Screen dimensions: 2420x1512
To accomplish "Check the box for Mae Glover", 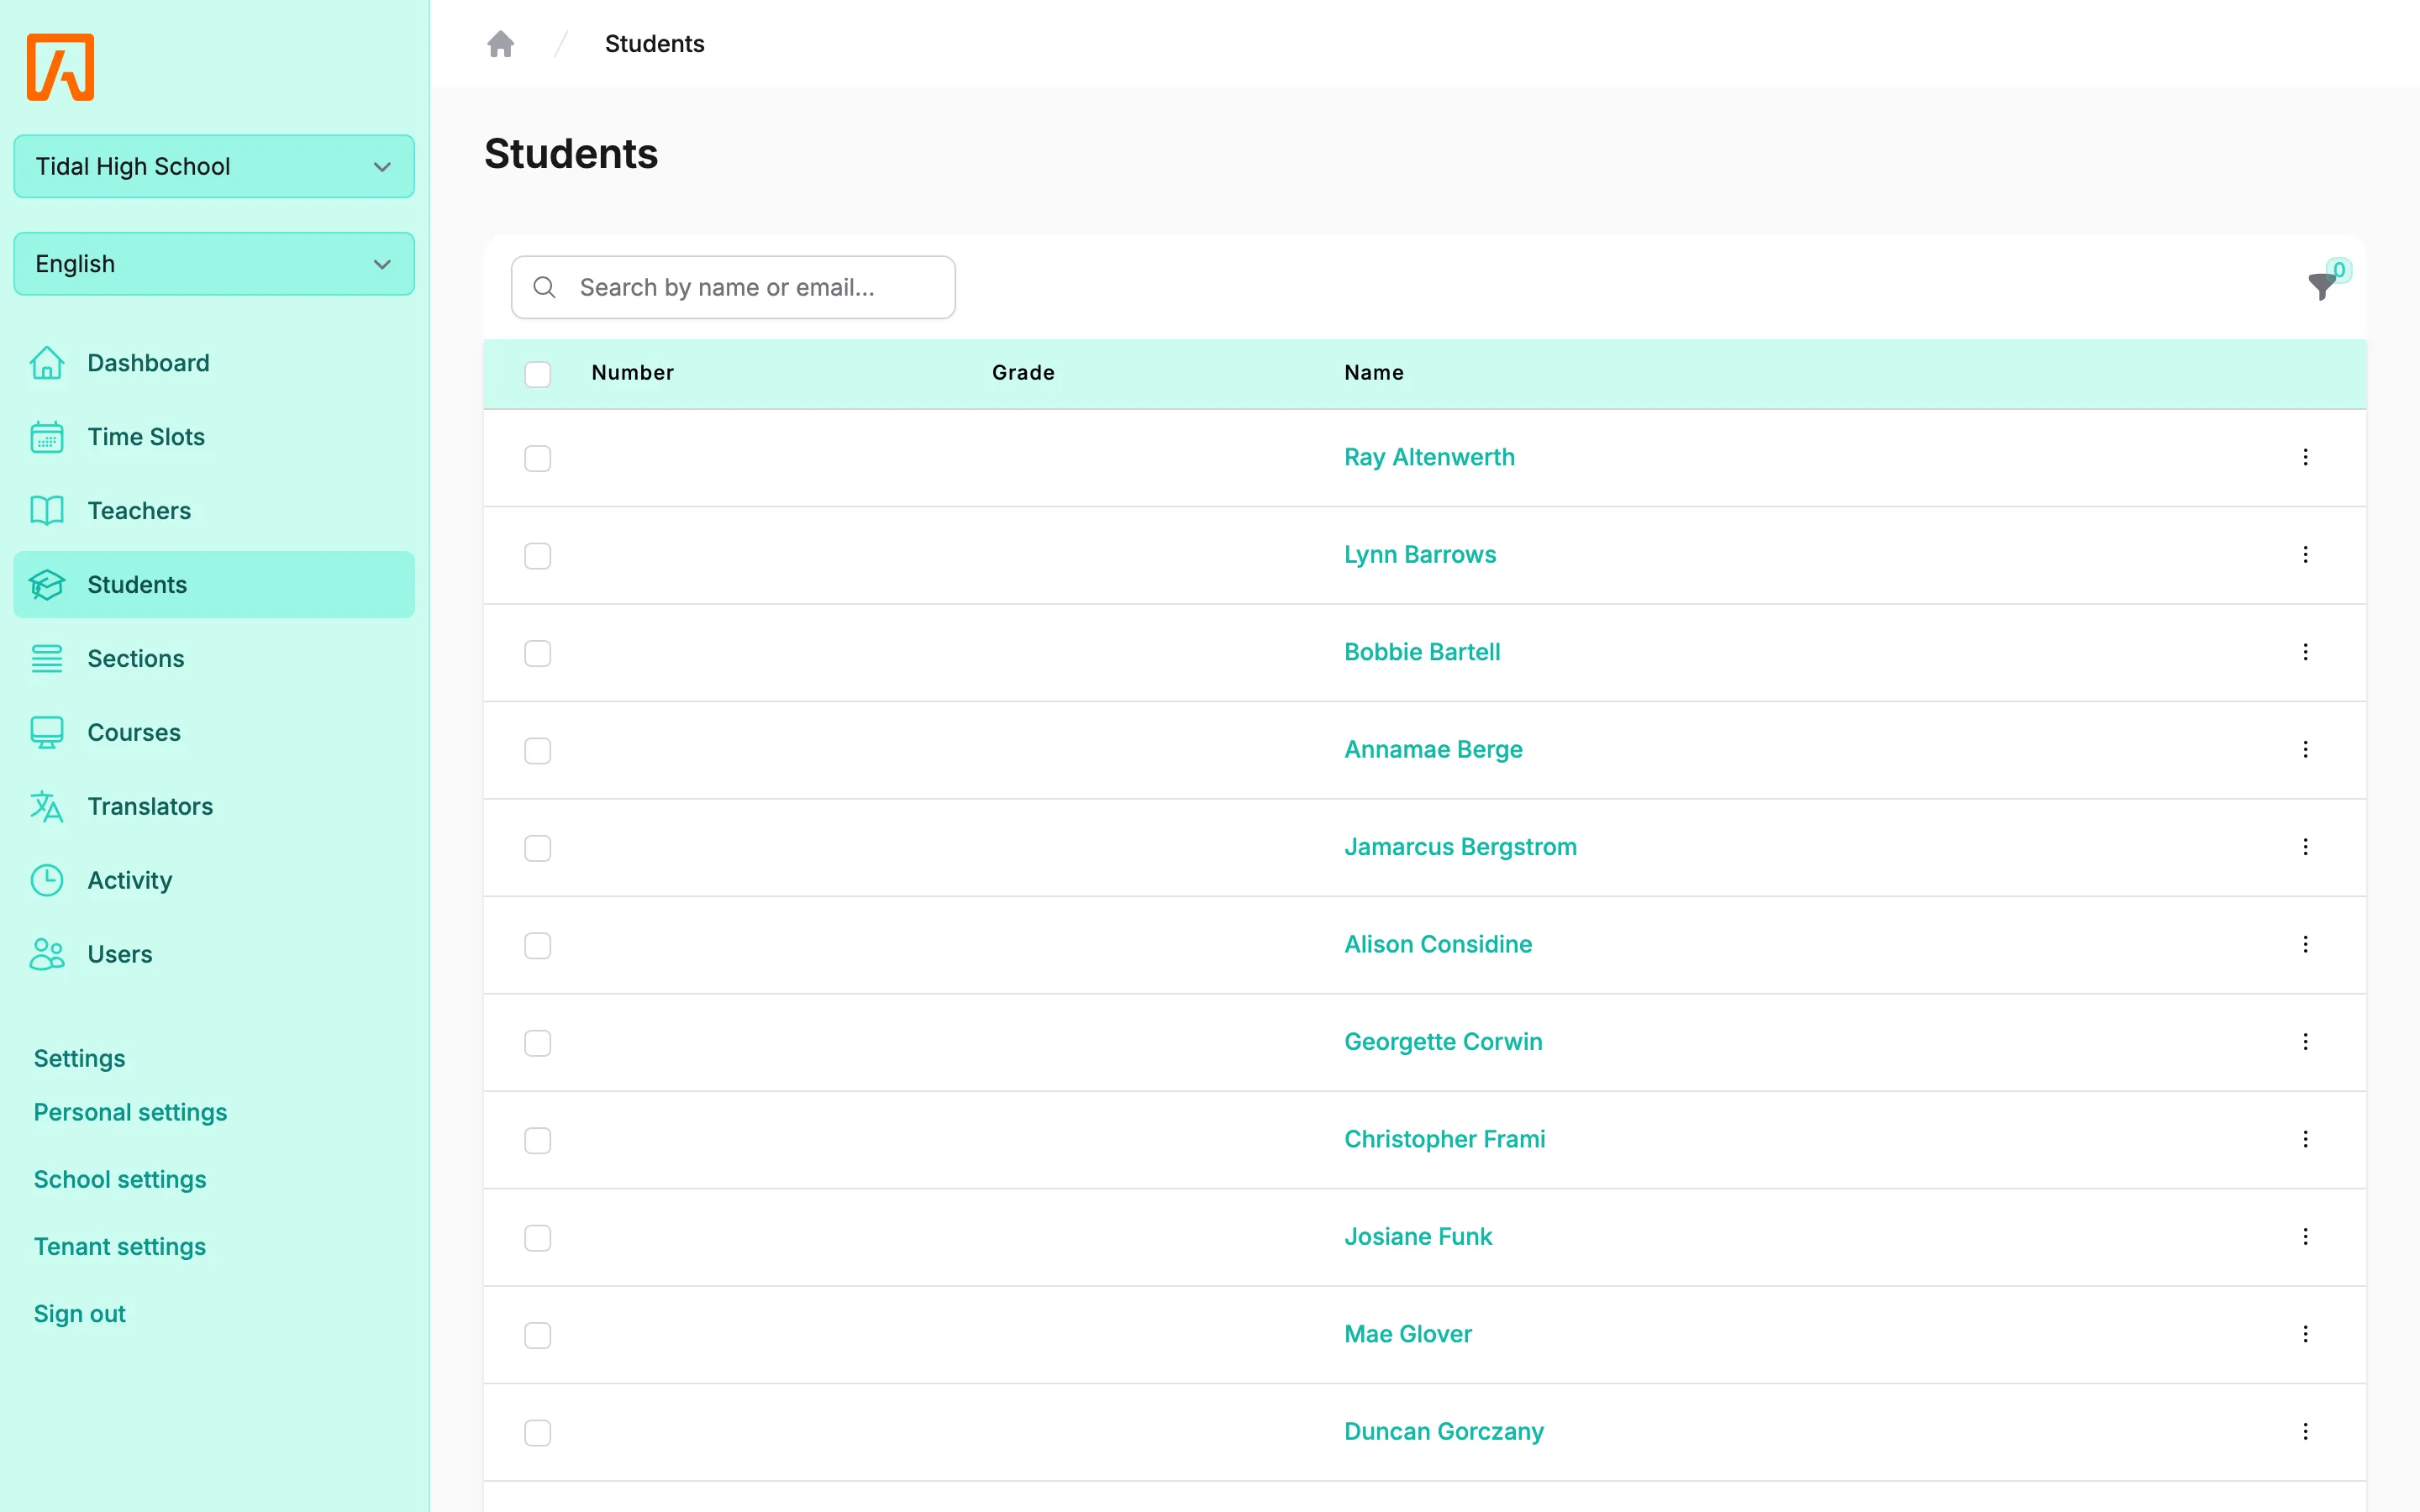I will click(x=538, y=1336).
